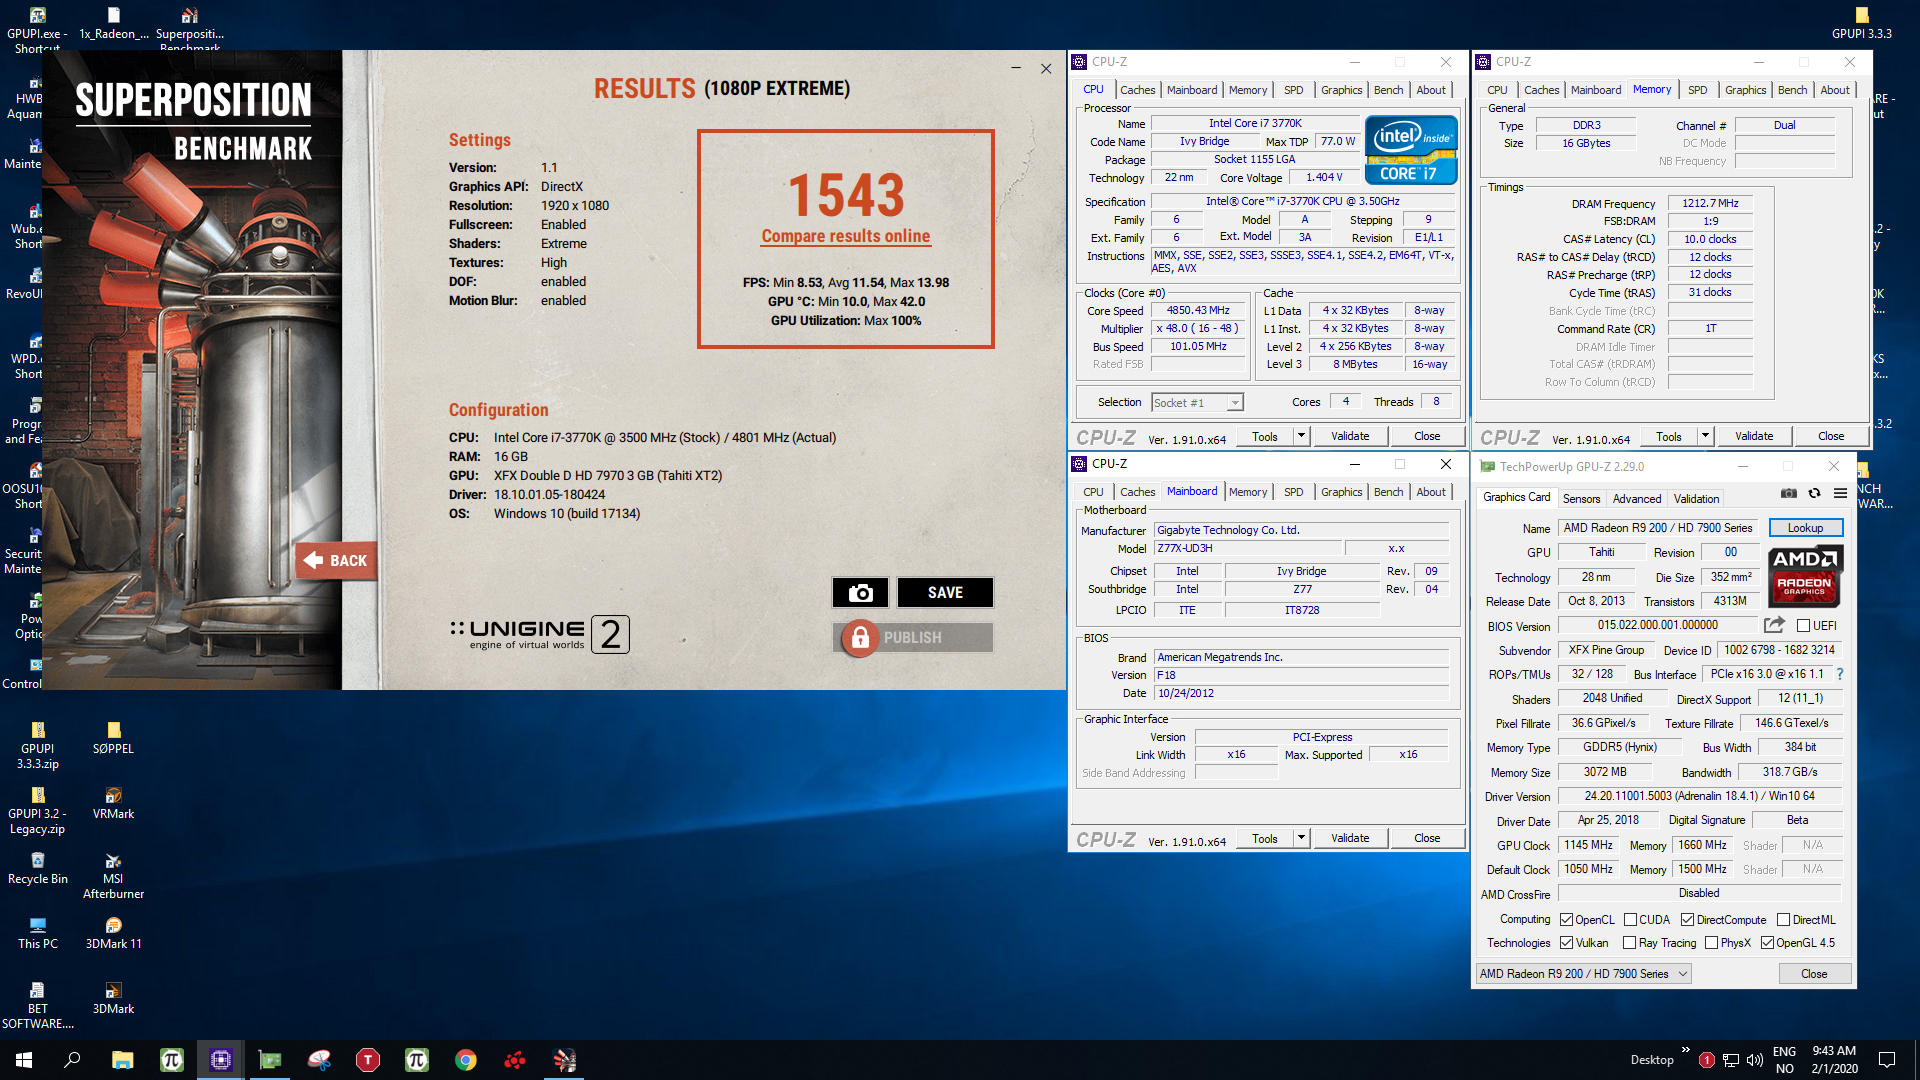Toggle the OpenCL checkbox
Viewport: 1920px width, 1080px height.
click(x=1566, y=920)
